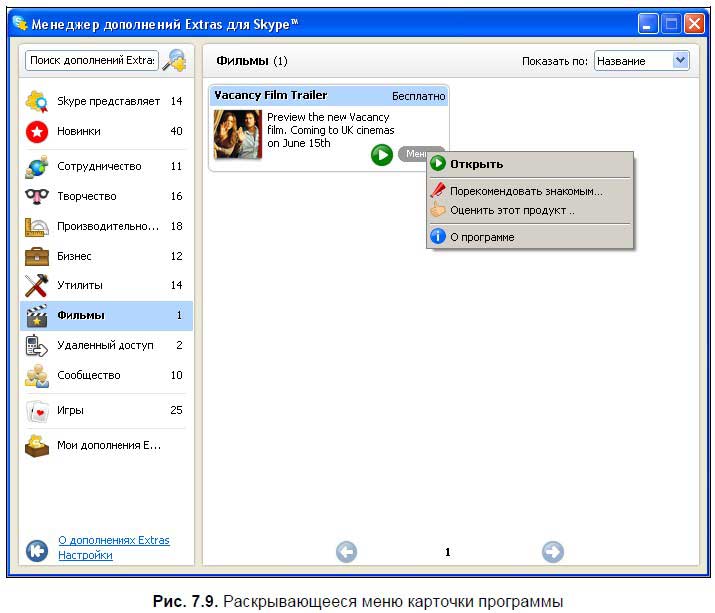Open О программе from context menu
The width and height of the screenshot is (715, 613).
click(x=482, y=237)
